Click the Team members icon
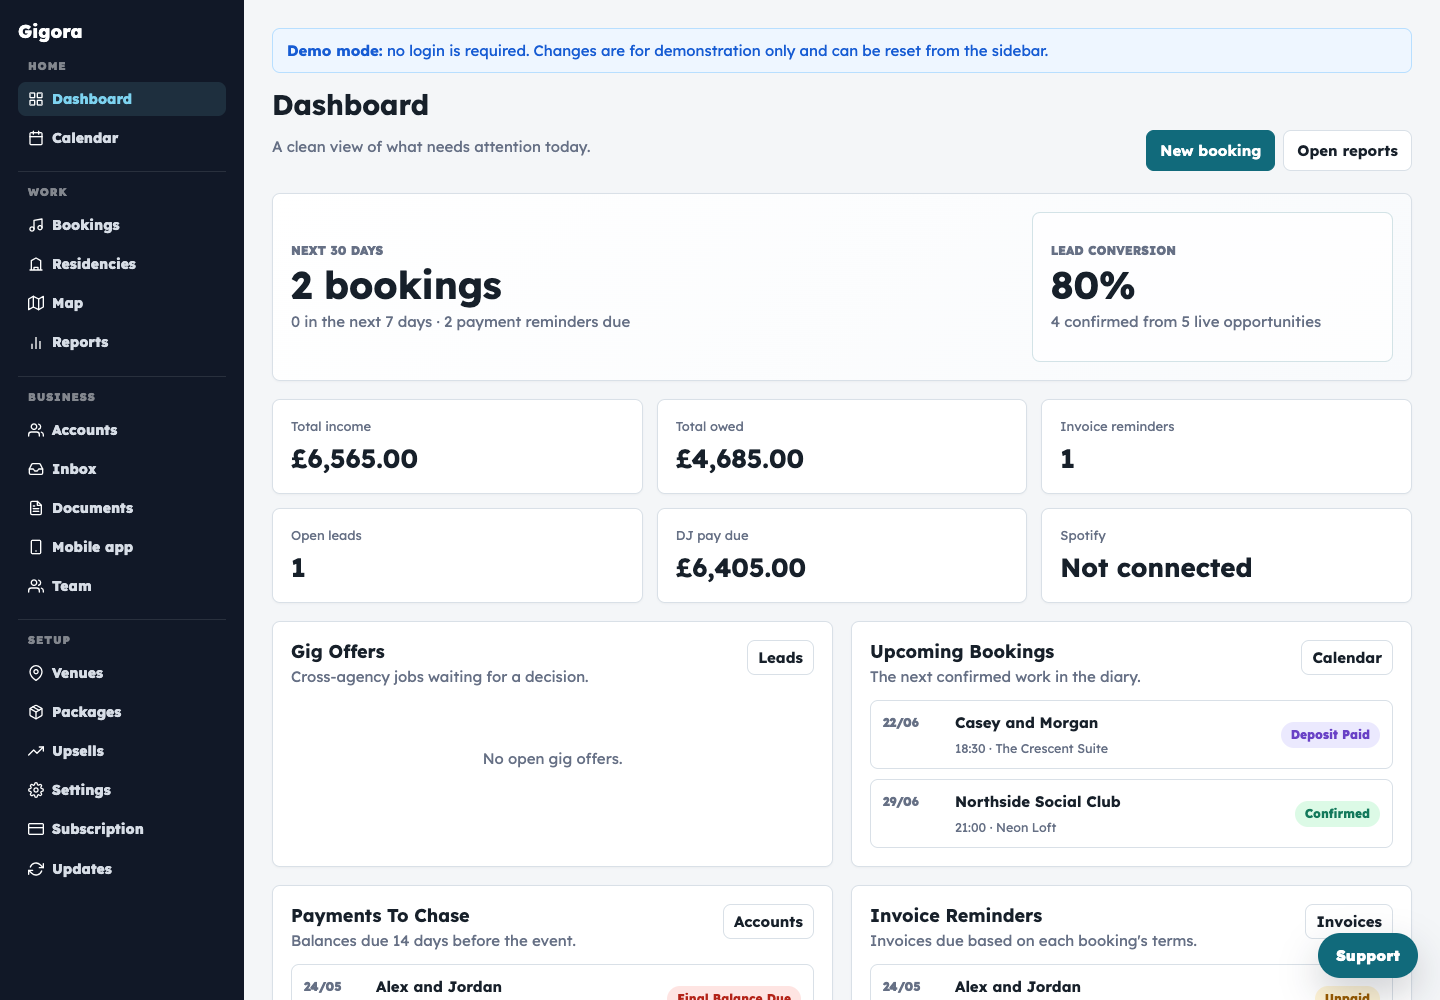 [x=36, y=586]
